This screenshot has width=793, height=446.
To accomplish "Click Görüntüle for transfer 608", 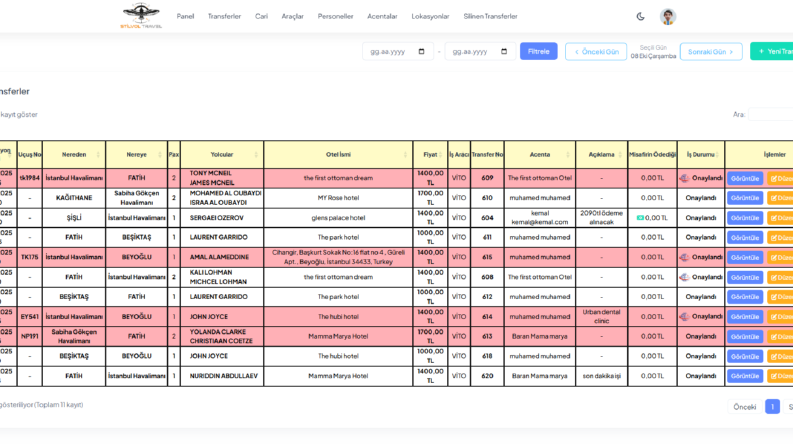I will coord(745,277).
